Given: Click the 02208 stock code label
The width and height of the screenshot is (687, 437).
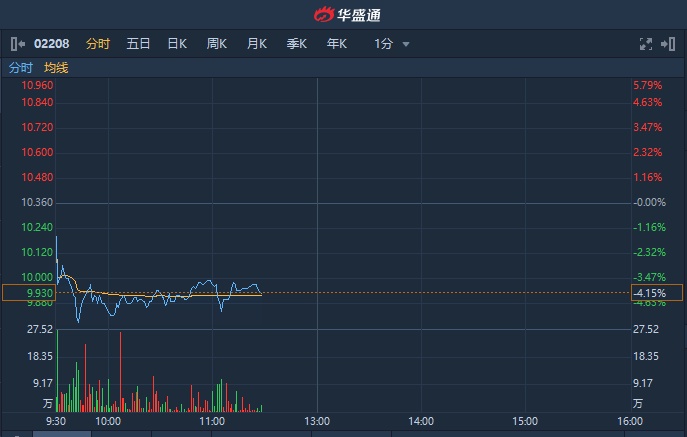Looking at the screenshot, I should point(51,44).
